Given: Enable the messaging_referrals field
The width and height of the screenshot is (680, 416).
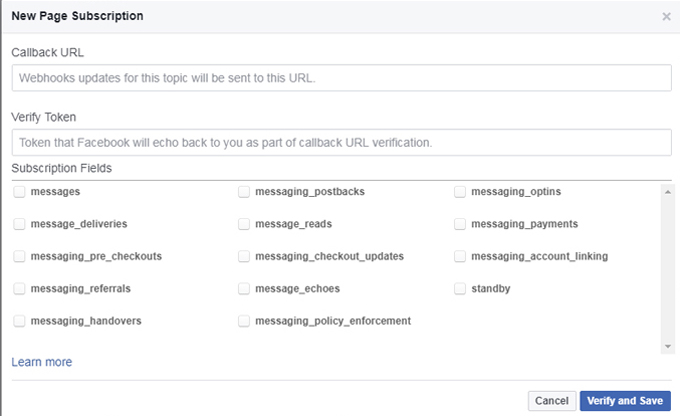Looking at the screenshot, I should click(19, 288).
